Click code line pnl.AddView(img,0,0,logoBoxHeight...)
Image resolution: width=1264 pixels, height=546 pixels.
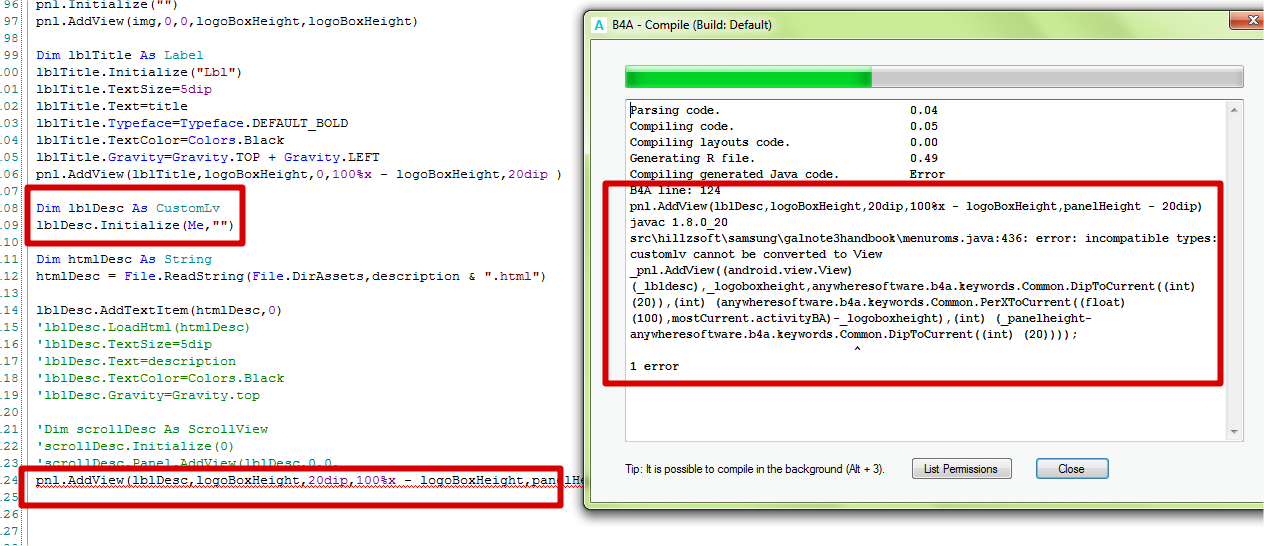(x=227, y=21)
